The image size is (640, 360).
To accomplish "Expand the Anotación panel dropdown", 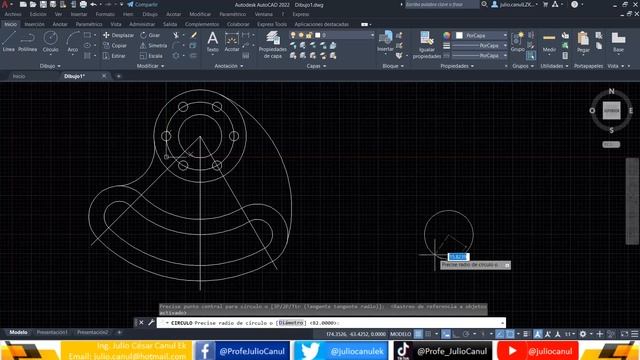I will coord(229,66).
